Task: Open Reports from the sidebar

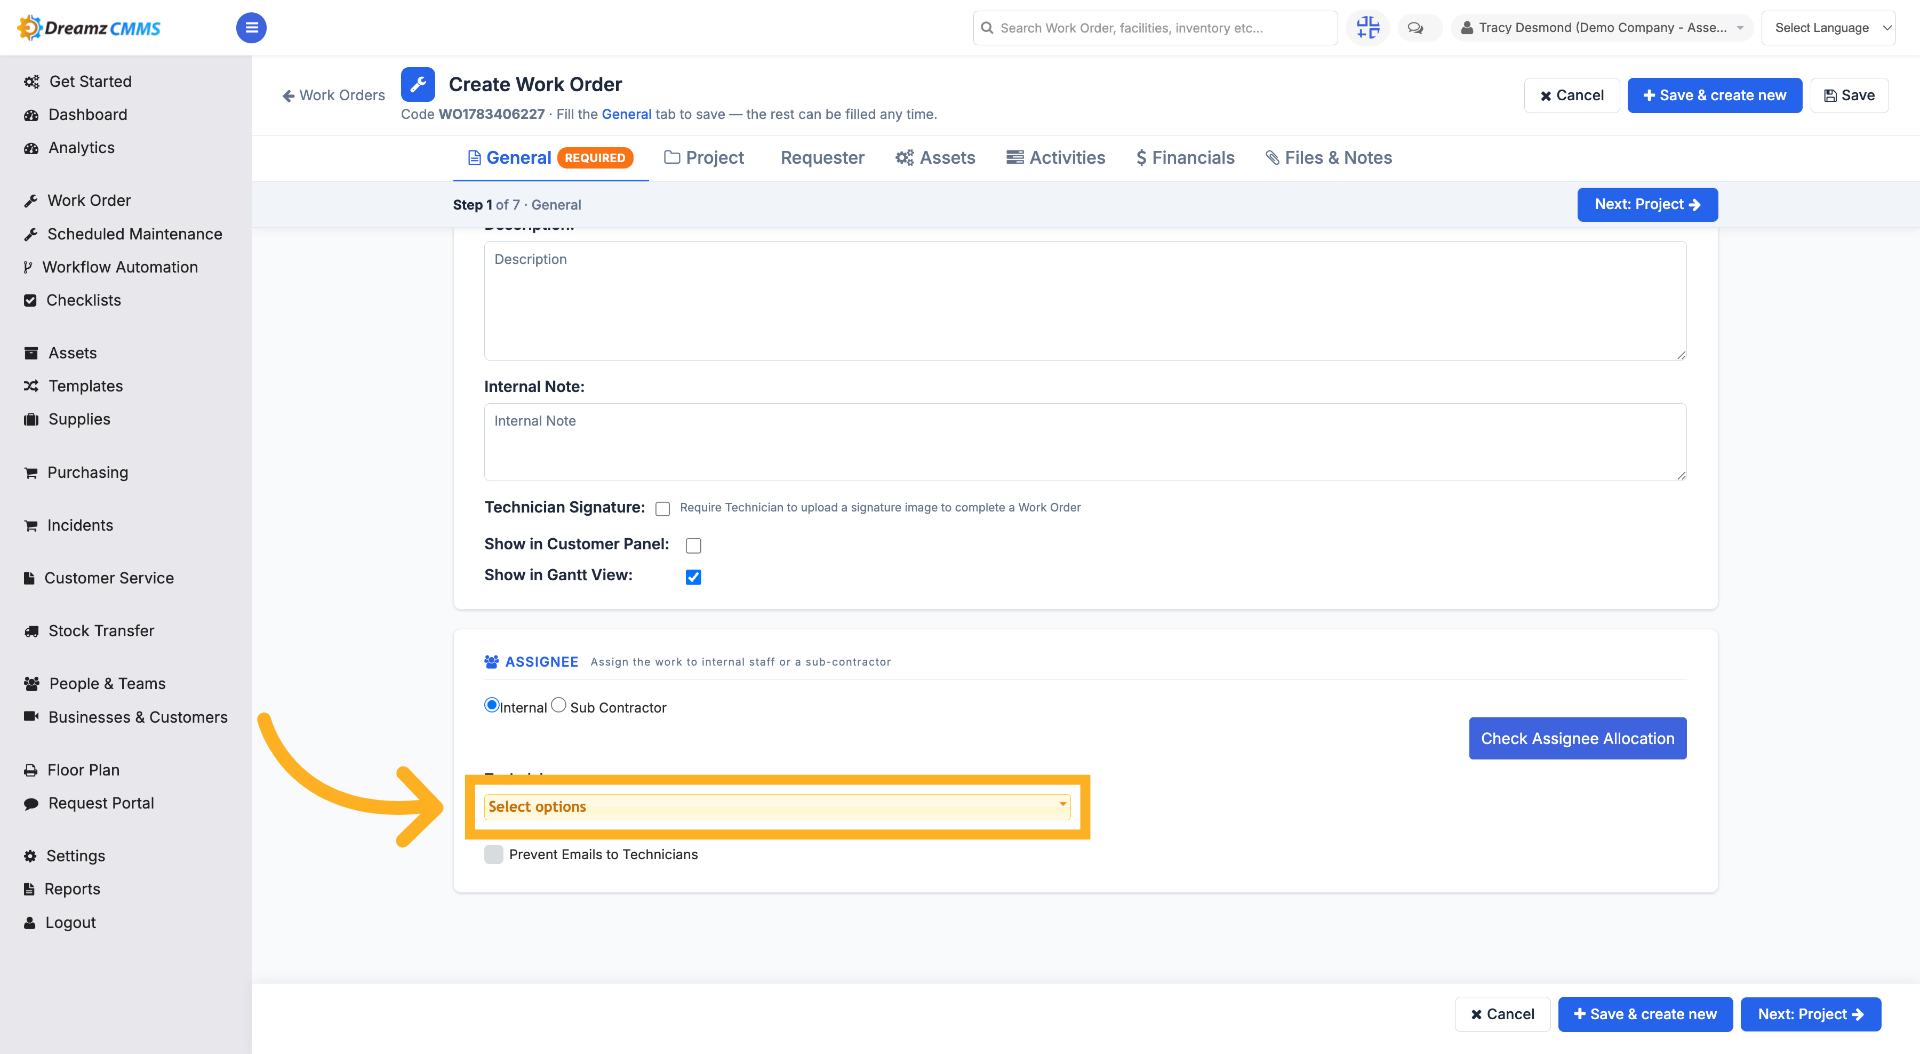Action: click(x=72, y=889)
